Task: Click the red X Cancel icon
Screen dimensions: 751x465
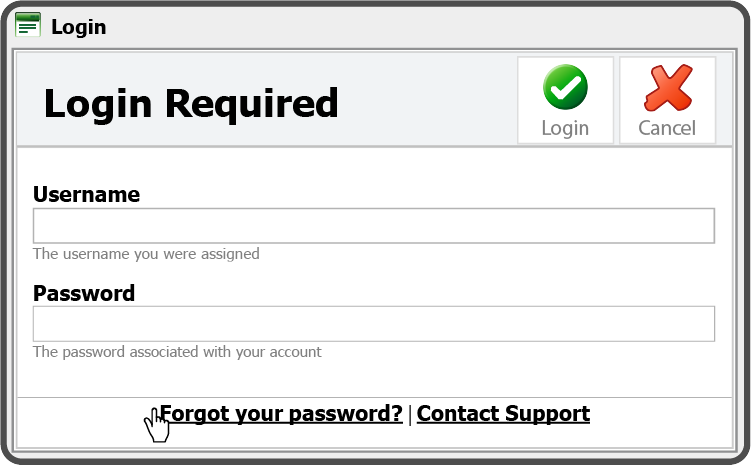Action: point(668,87)
